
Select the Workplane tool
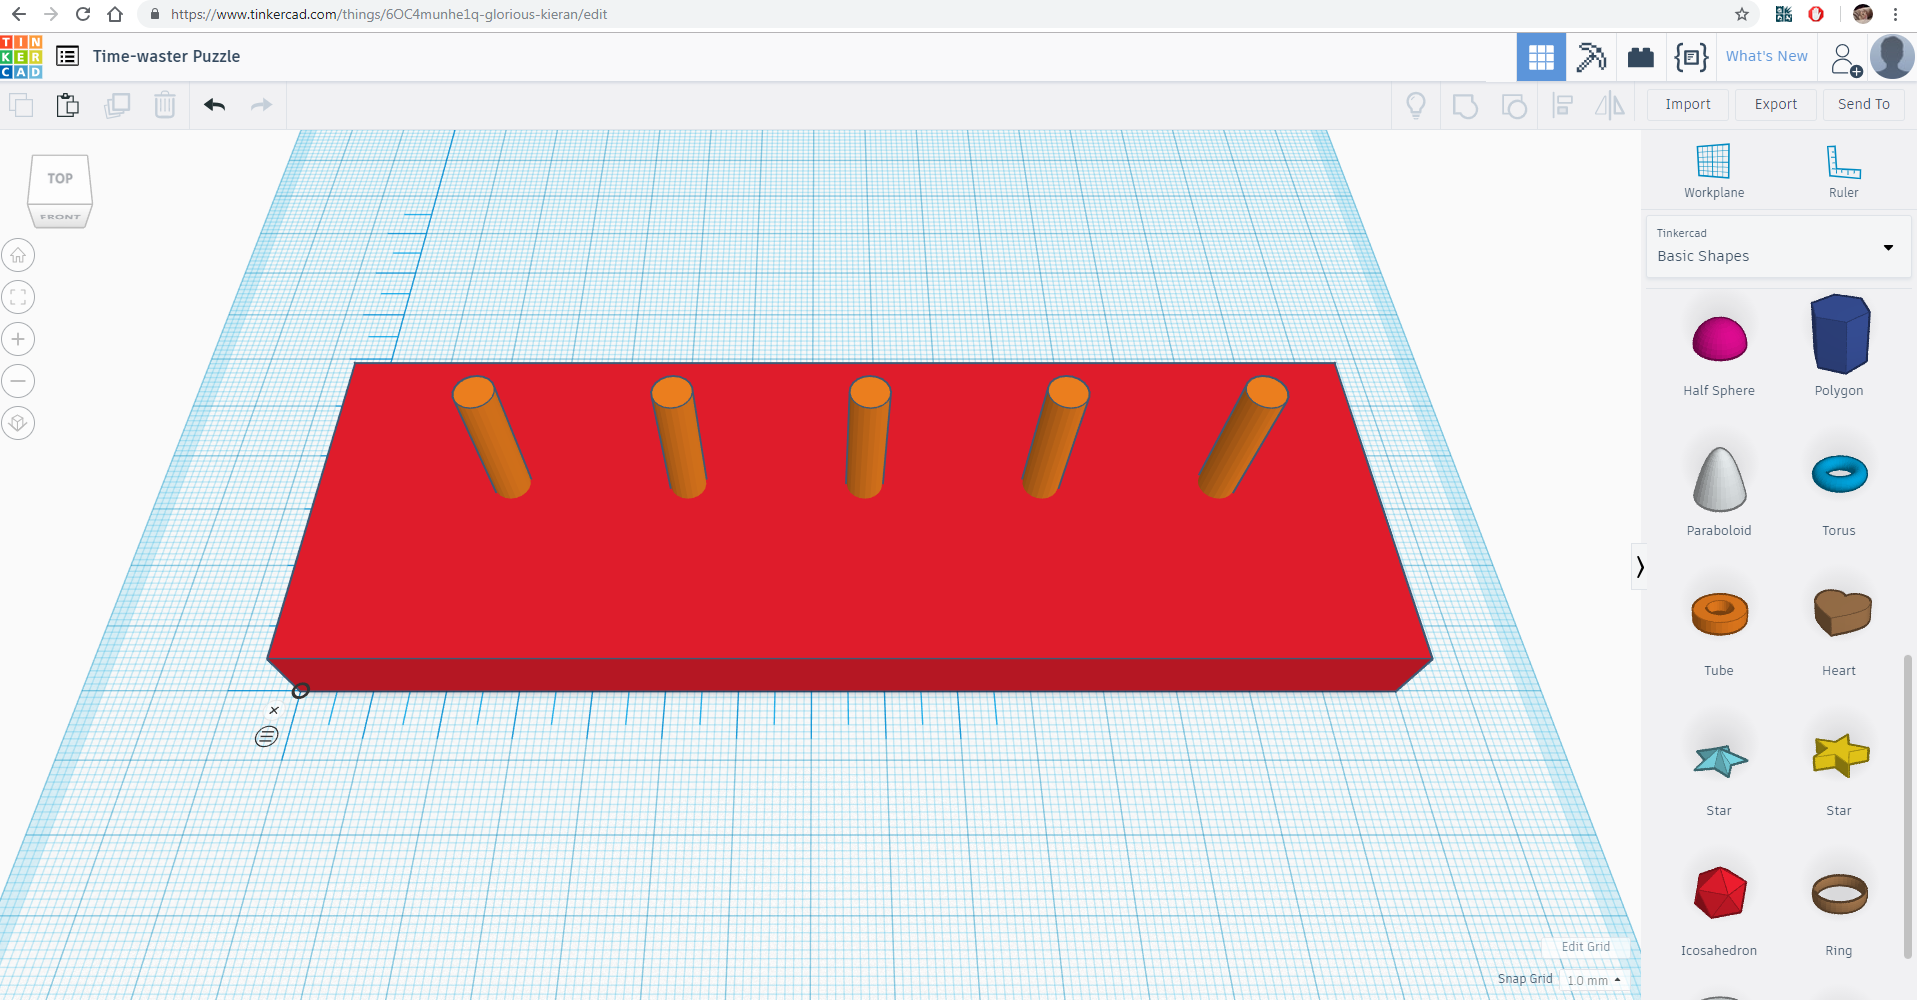tap(1713, 171)
